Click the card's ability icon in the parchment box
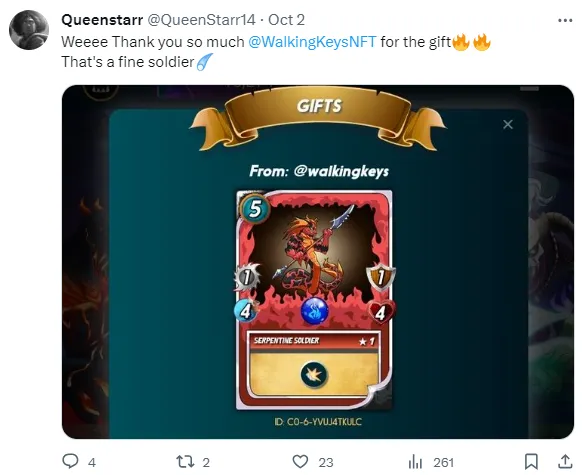The width and height of the screenshot is (586, 475). [314, 375]
